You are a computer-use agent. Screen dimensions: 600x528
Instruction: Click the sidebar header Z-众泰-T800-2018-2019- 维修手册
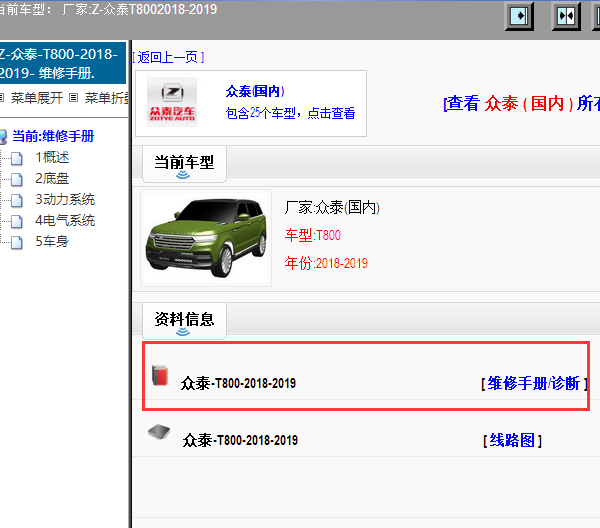(61, 63)
